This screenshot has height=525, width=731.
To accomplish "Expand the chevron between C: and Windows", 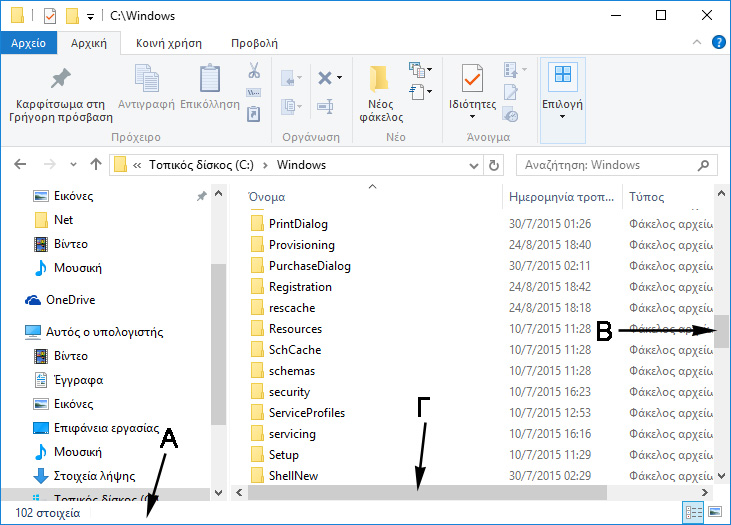I will (x=265, y=165).
